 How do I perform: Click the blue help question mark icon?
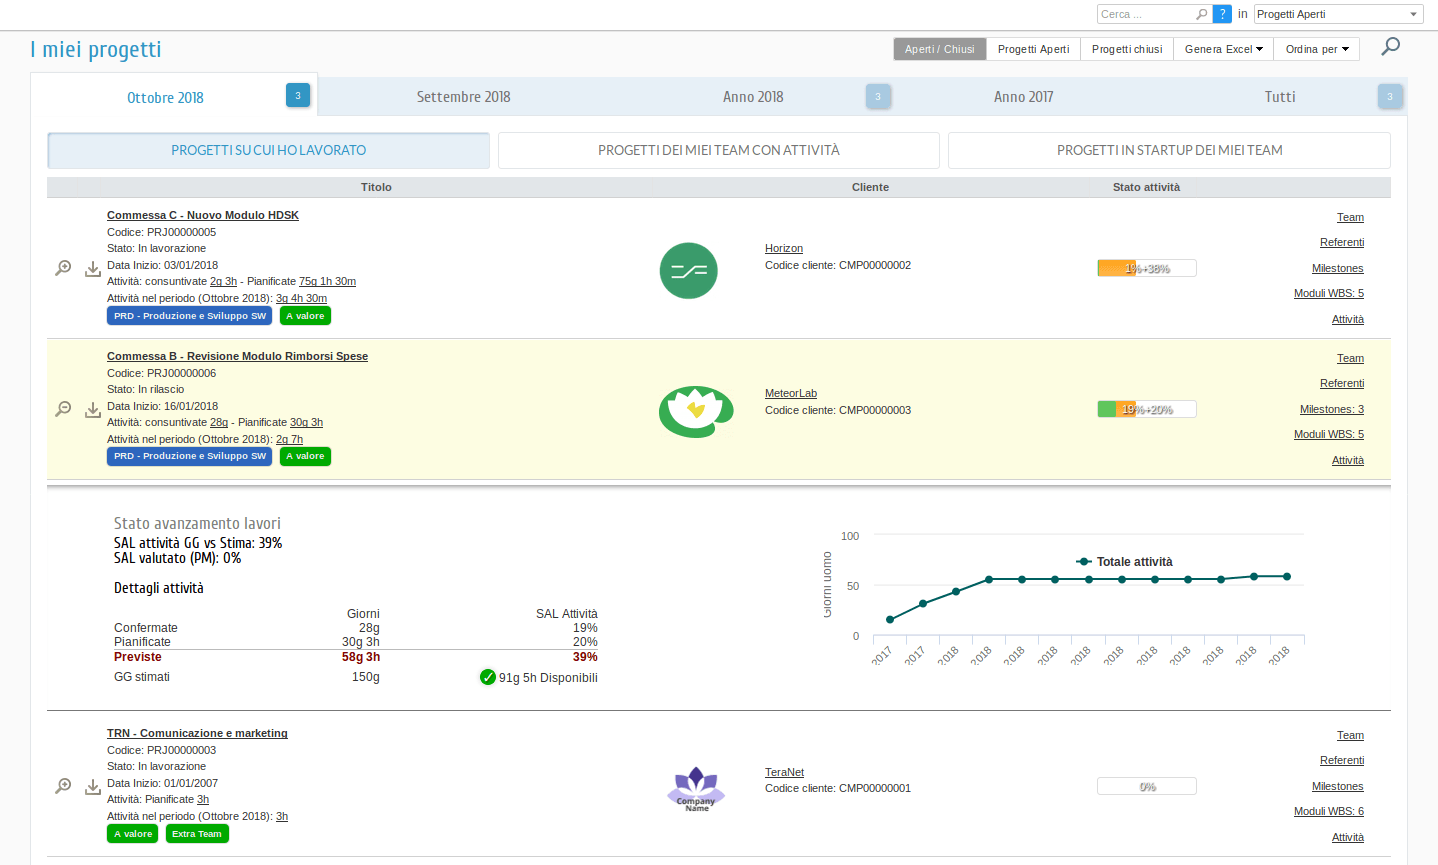(x=1222, y=14)
